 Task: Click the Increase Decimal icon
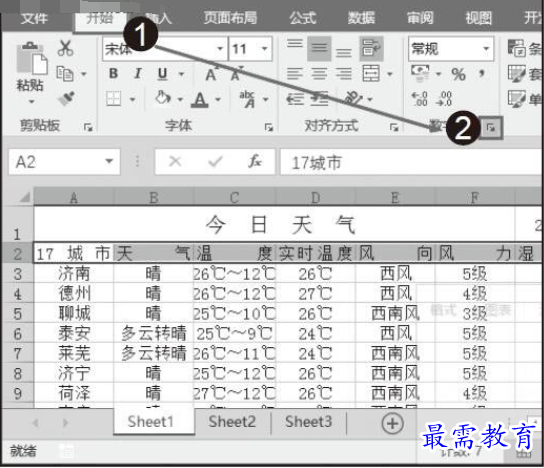tap(419, 99)
